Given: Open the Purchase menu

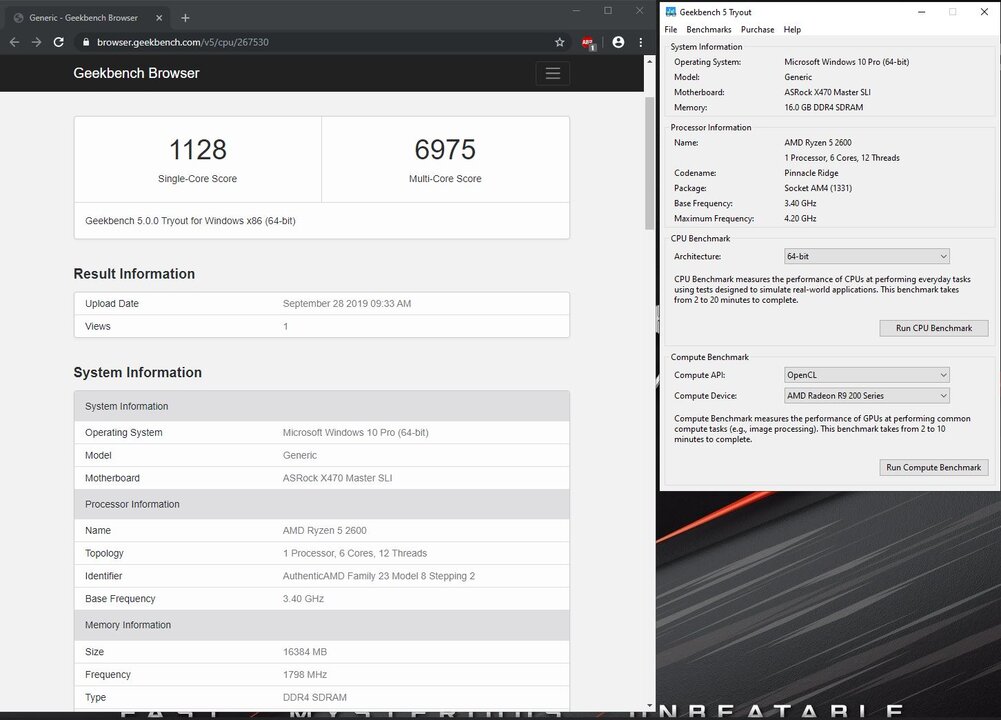Looking at the screenshot, I should click(x=757, y=29).
